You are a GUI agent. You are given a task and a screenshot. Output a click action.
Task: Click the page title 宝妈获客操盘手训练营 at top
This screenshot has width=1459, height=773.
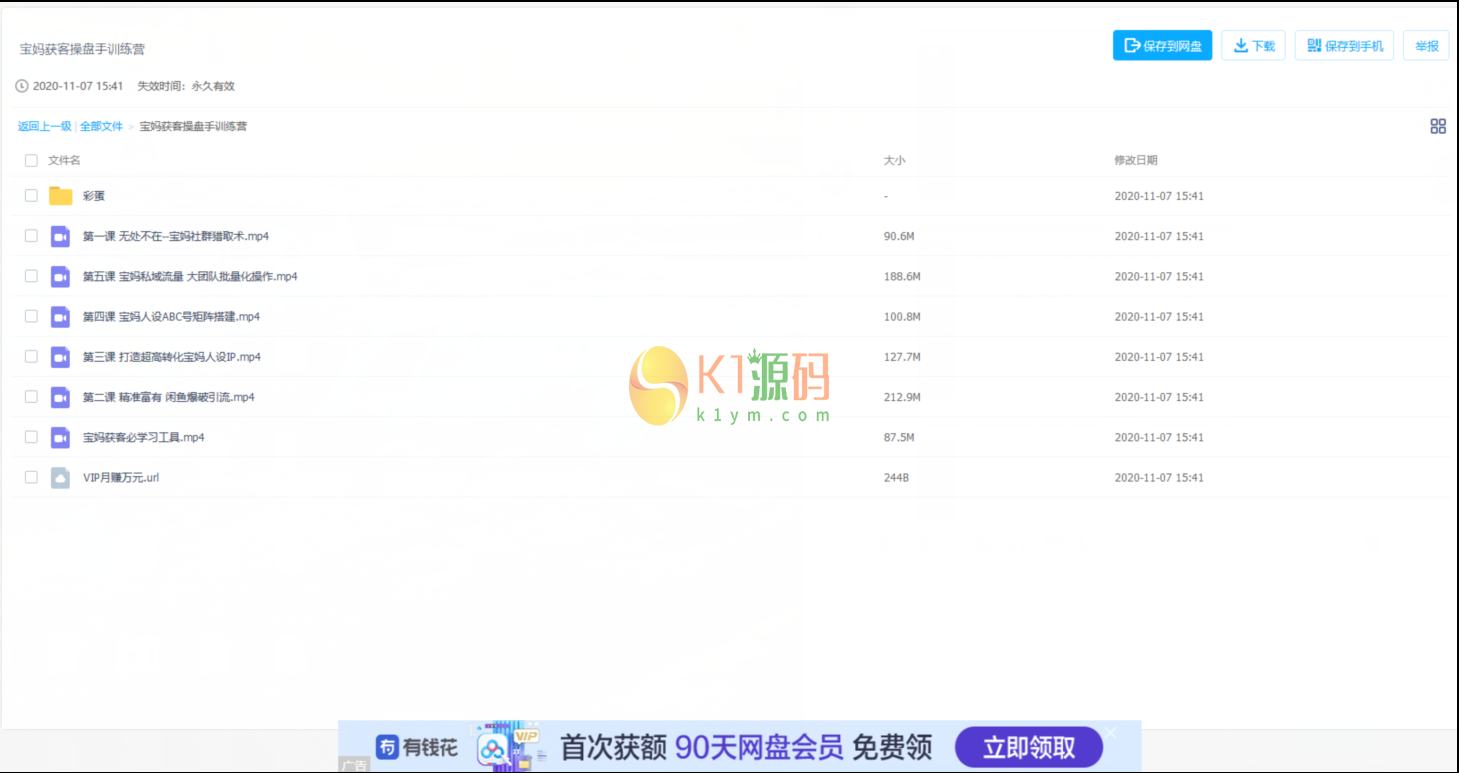click(83, 49)
